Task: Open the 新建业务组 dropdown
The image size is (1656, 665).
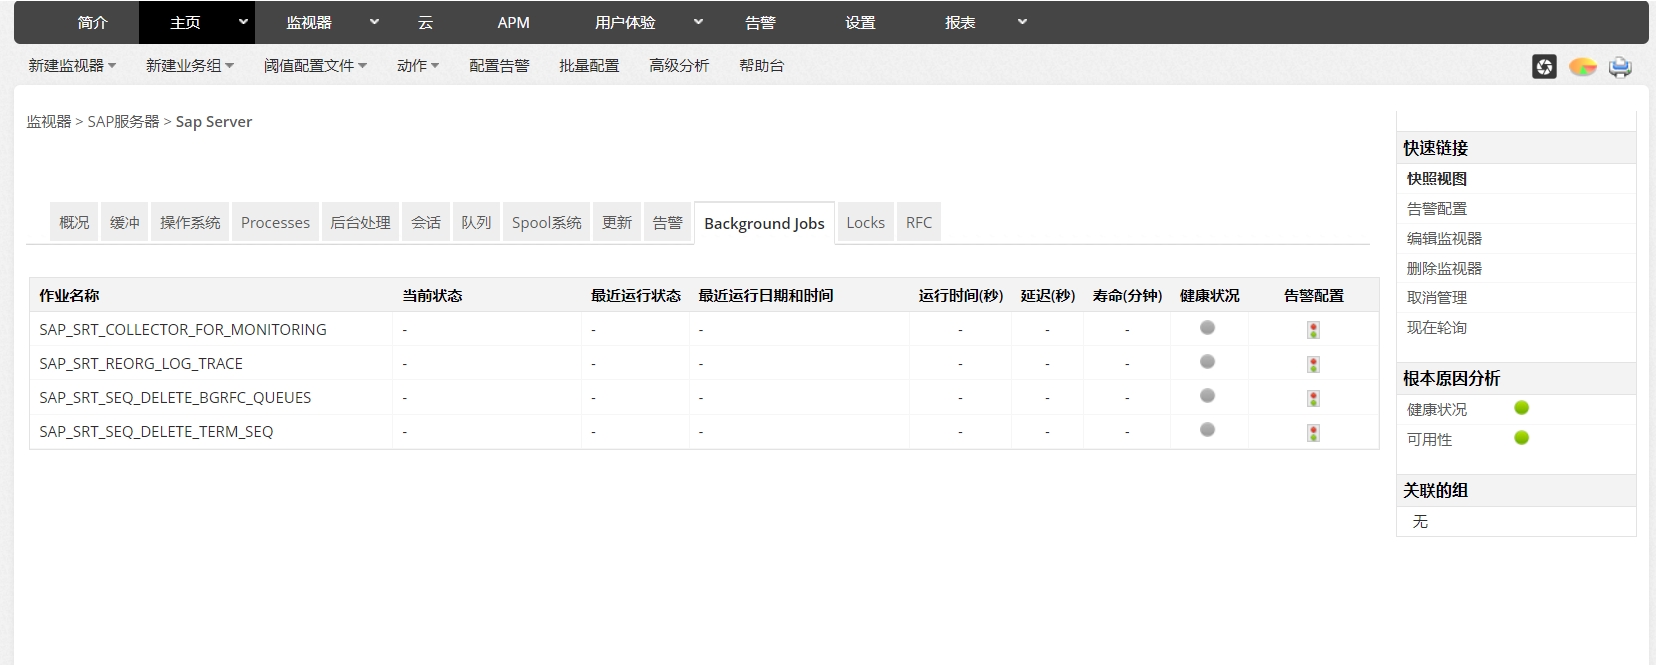Action: click(x=190, y=66)
